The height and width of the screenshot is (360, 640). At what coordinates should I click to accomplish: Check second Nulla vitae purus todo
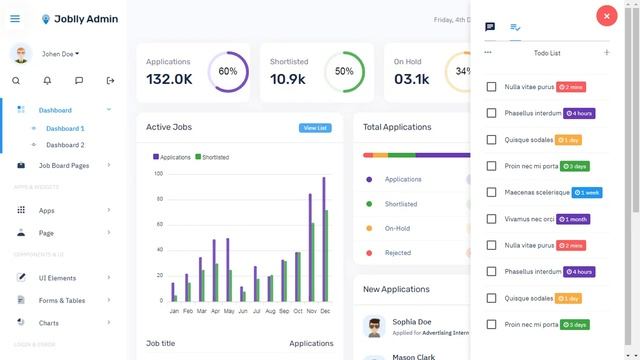tap(491, 245)
